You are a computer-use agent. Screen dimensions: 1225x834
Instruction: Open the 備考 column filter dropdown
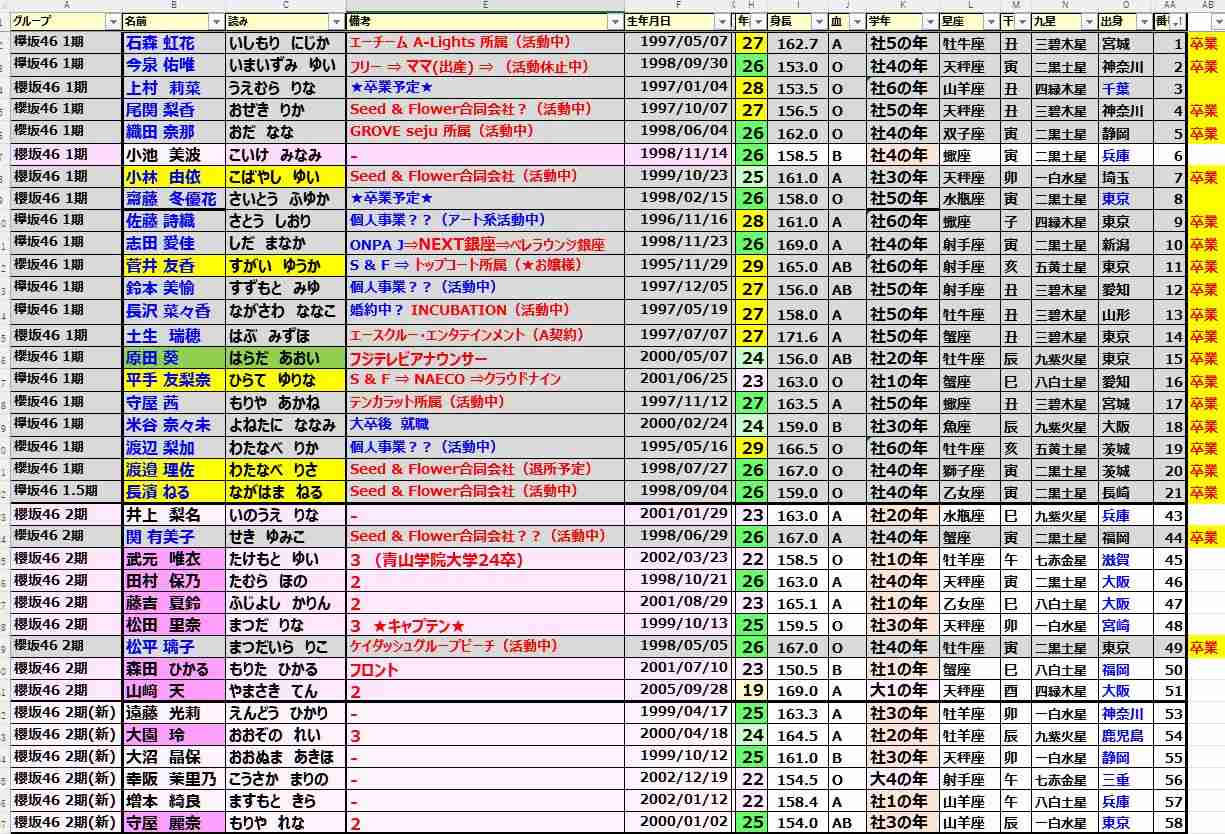point(615,21)
